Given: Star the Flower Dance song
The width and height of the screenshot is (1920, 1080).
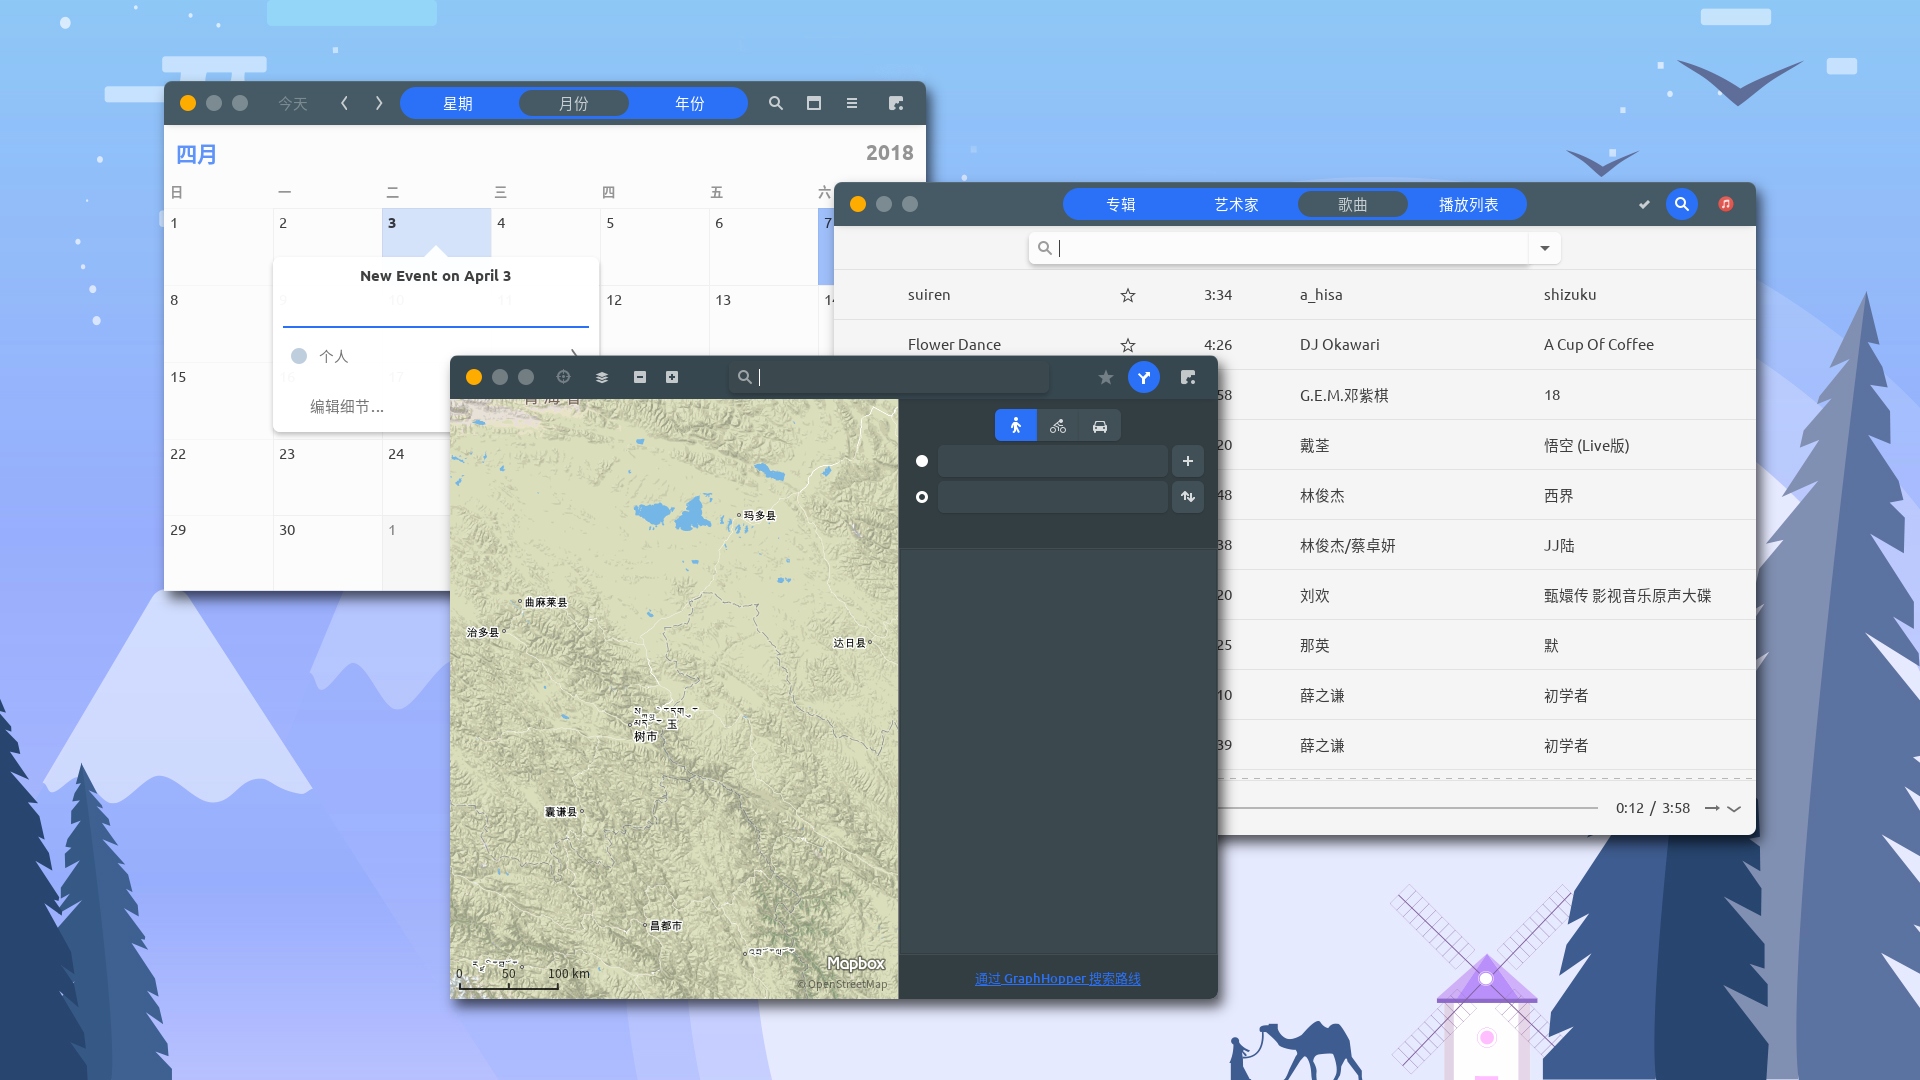Looking at the screenshot, I should click(x=1128, y=345).
